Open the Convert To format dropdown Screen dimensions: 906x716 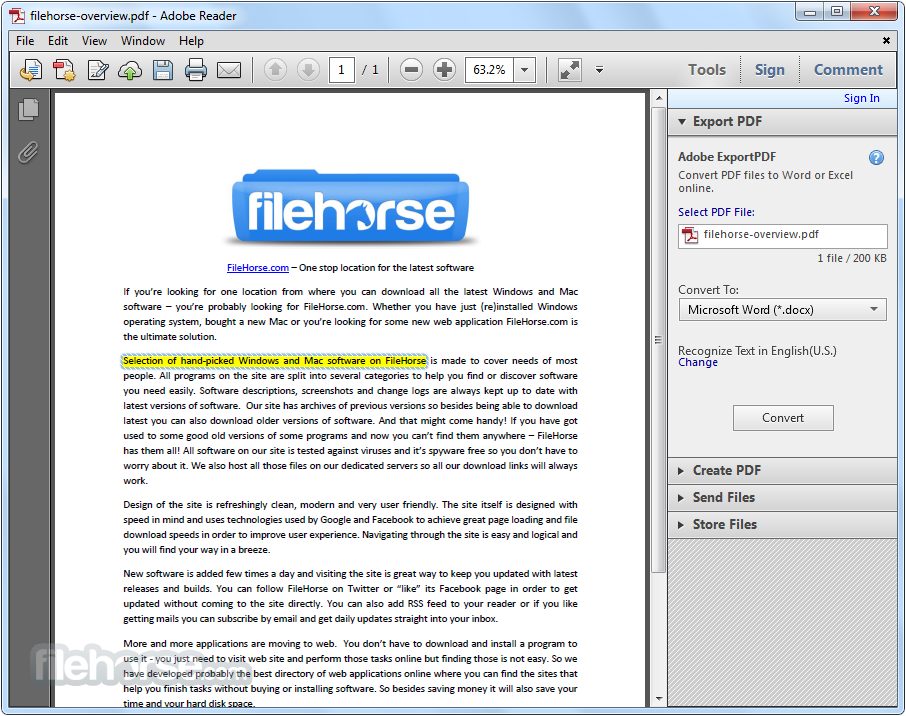[x=782, y=310]
